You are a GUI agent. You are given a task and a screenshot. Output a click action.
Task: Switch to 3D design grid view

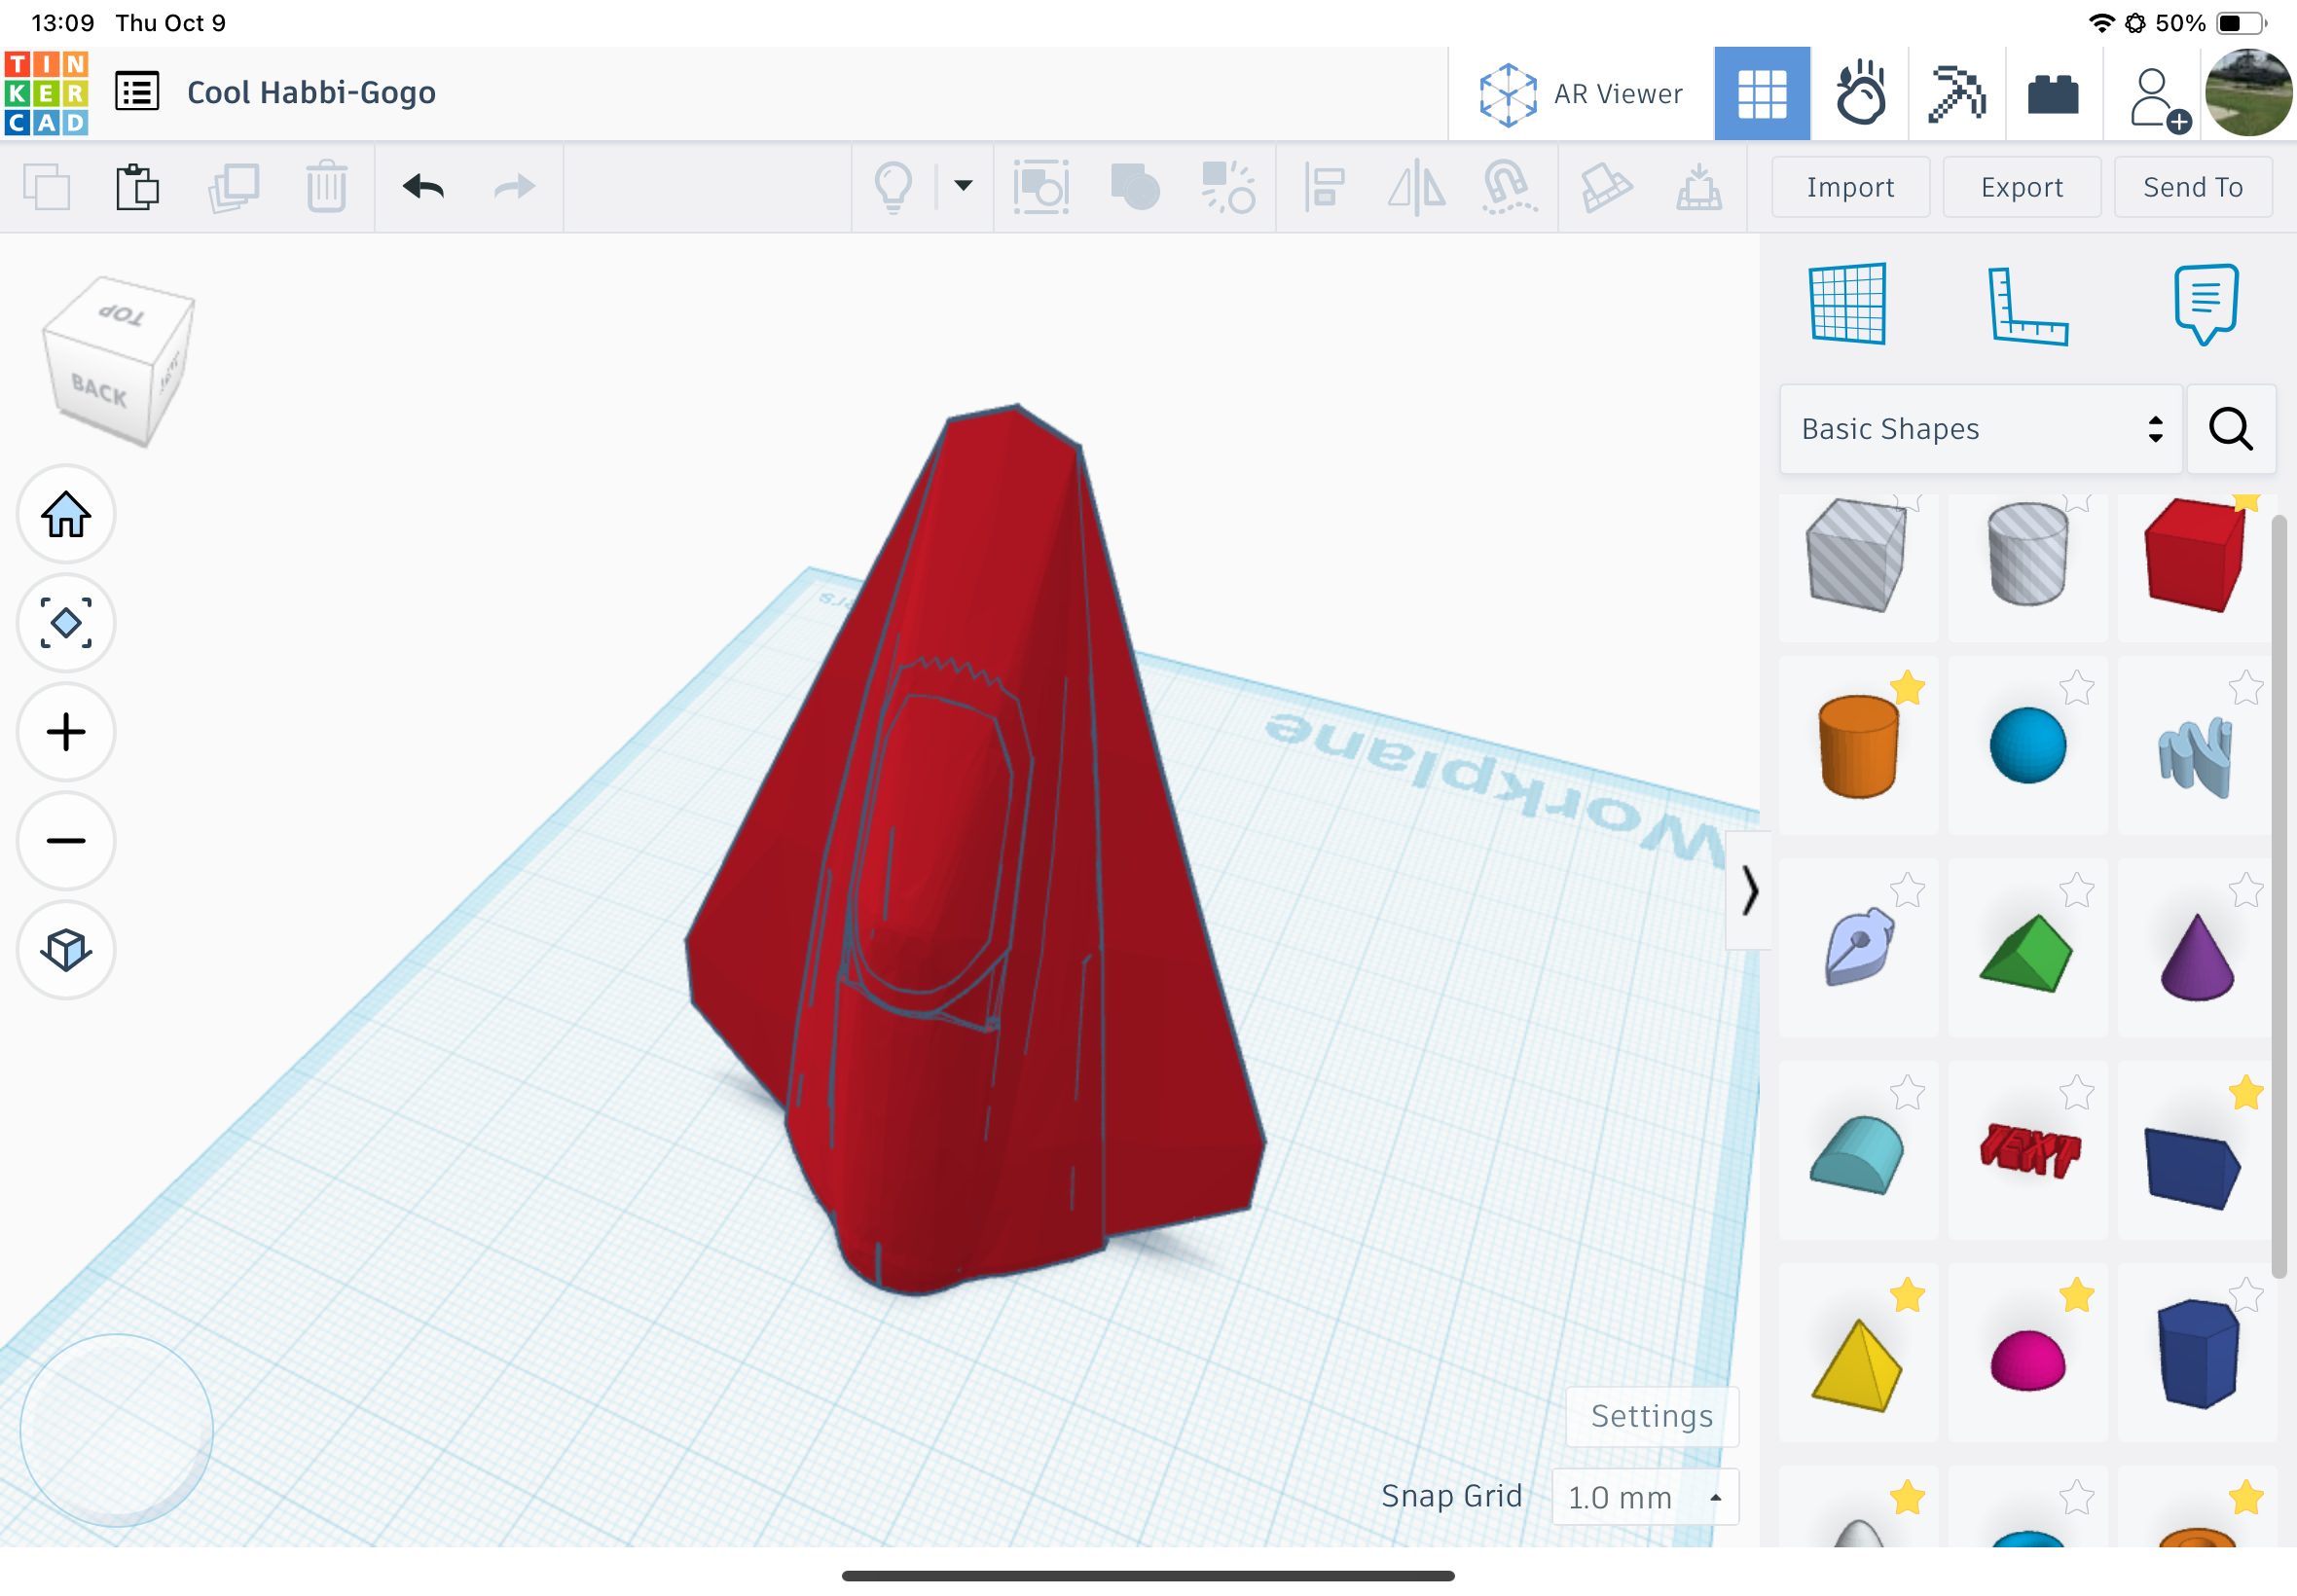pyautogui.click(x=1762, y=94)
